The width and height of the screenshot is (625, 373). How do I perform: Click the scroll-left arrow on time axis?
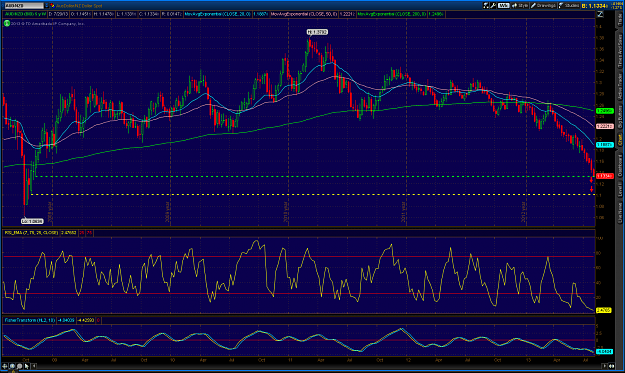[x=34, y=366]
